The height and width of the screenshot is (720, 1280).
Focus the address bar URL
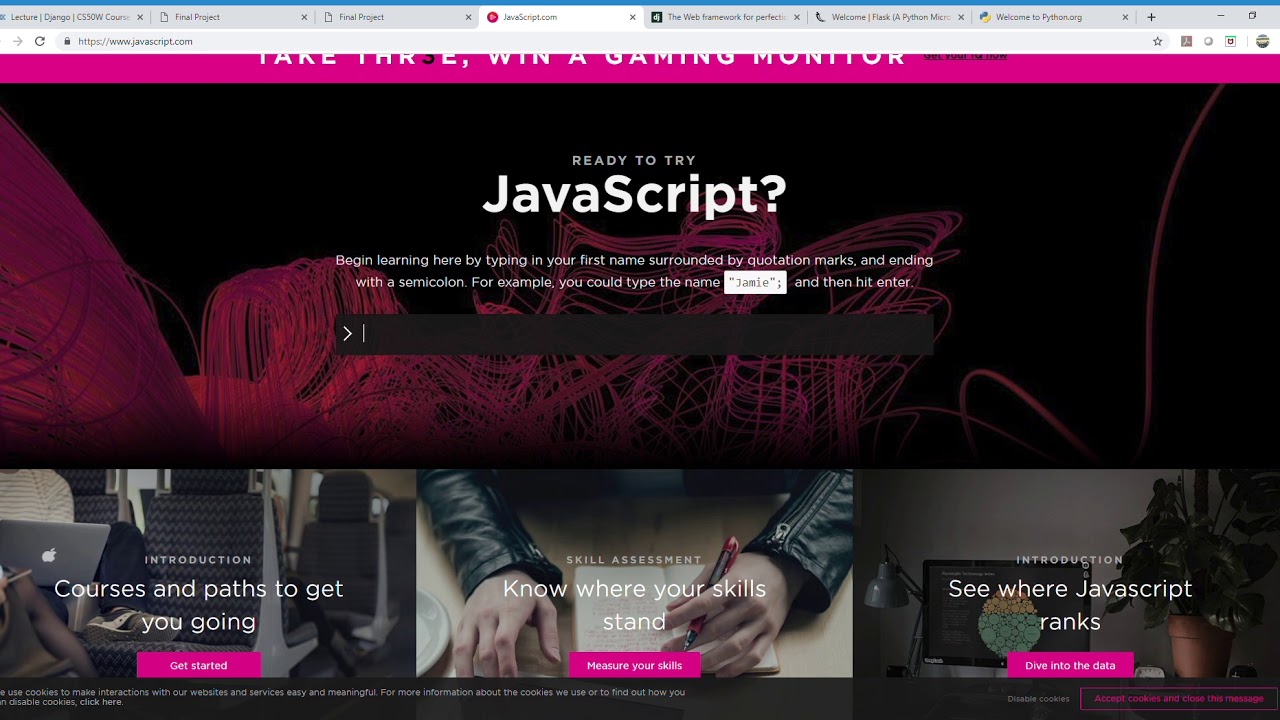[x=135, y=41]
